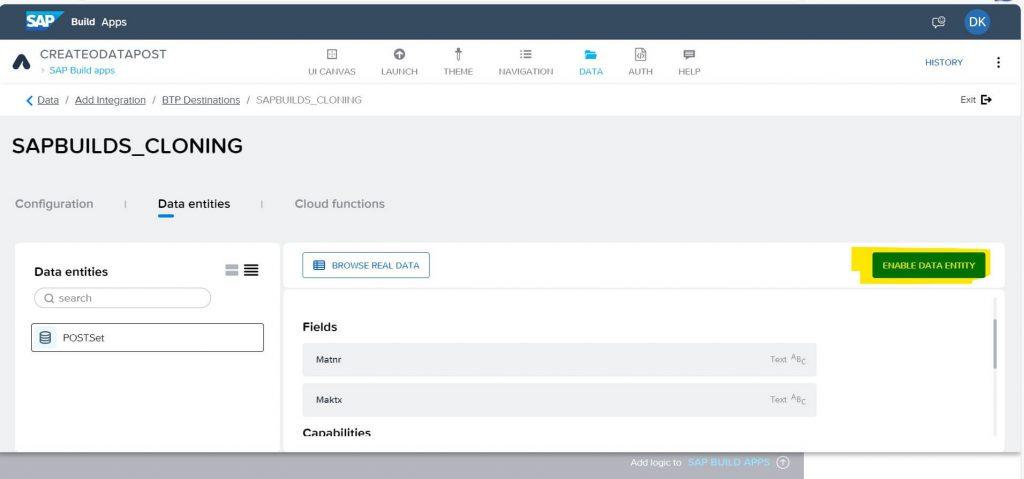The image size is (1024, 479).
Task: Open the three-dot more options menu
Action: [998, 63]
